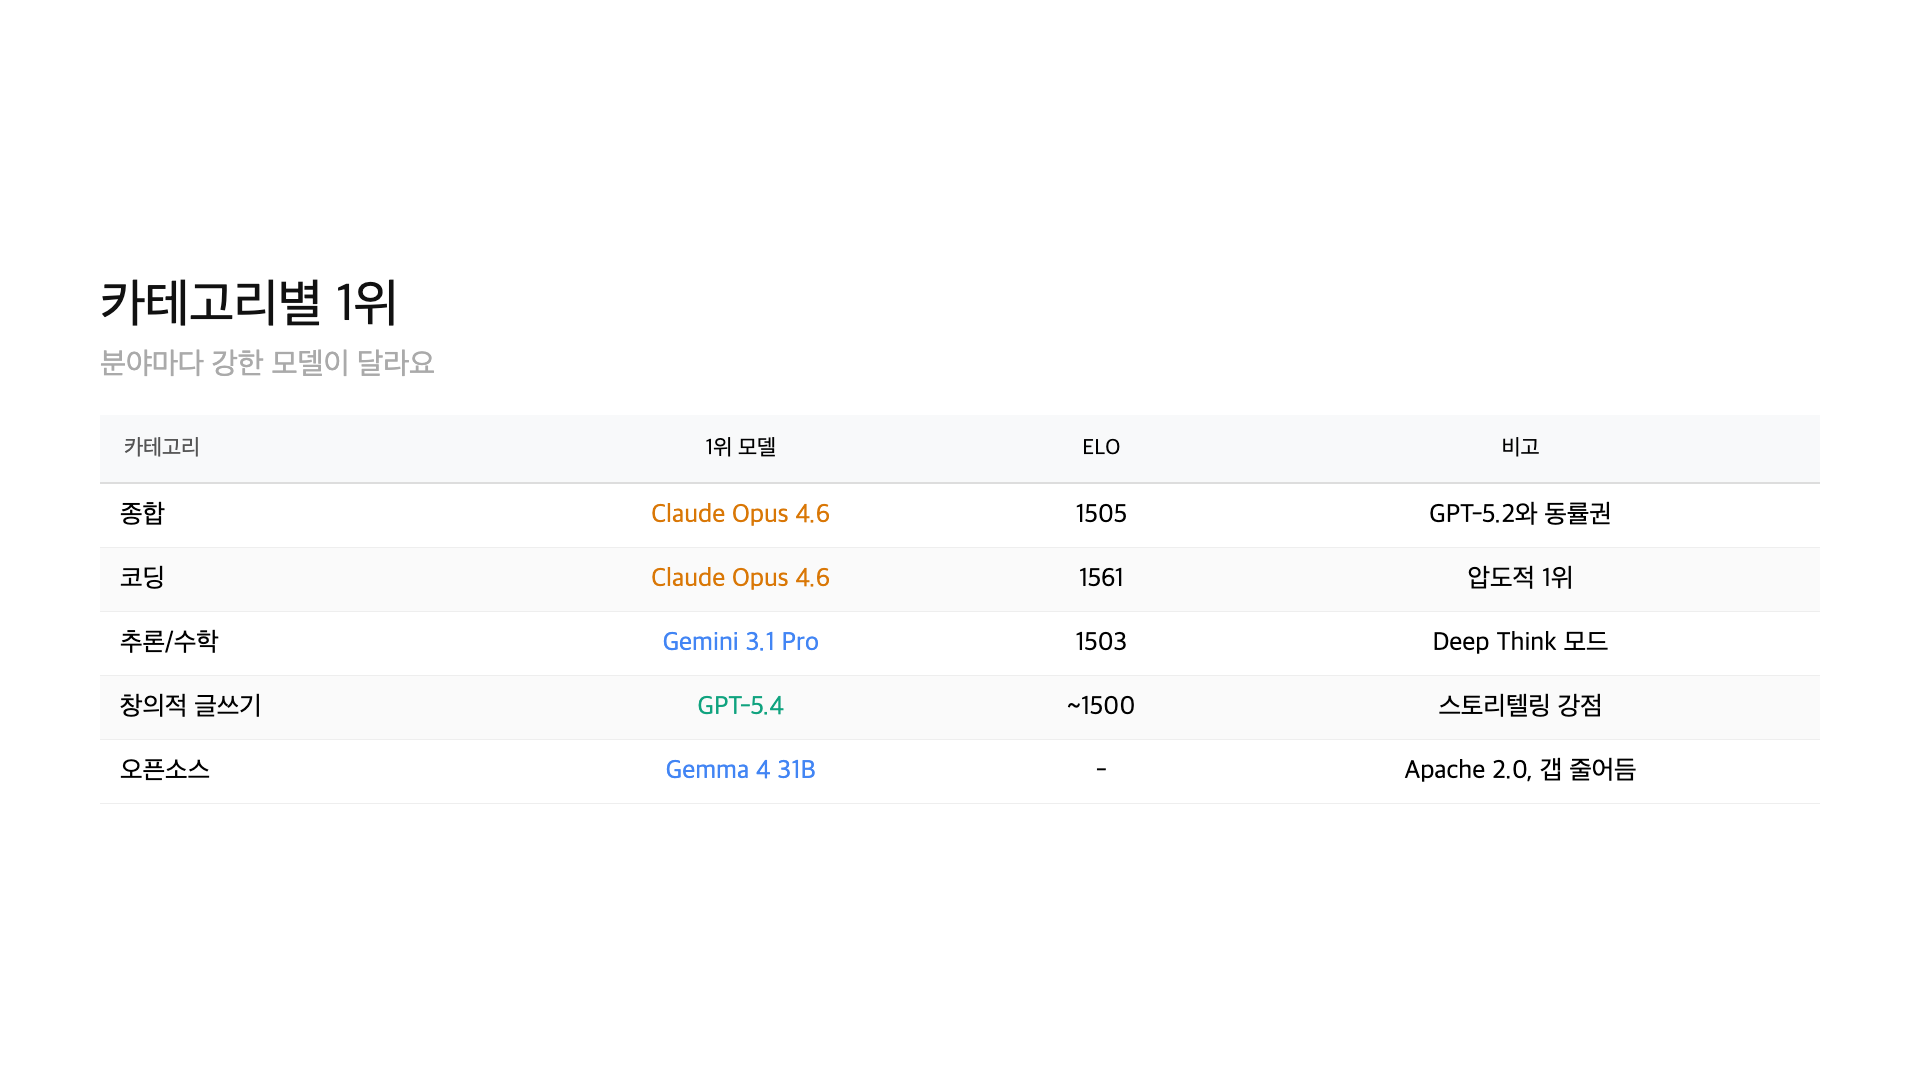Select the 오픈소스 category cell

(165, 770)
